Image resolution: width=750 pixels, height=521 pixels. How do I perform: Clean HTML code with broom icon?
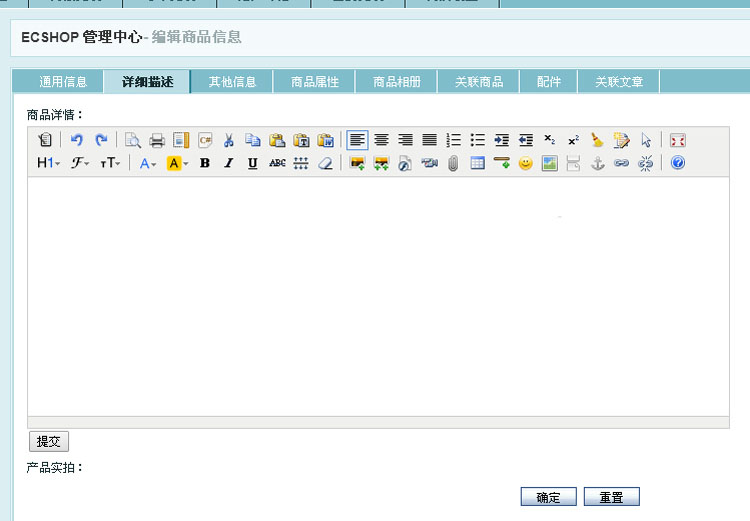[597, 140]
